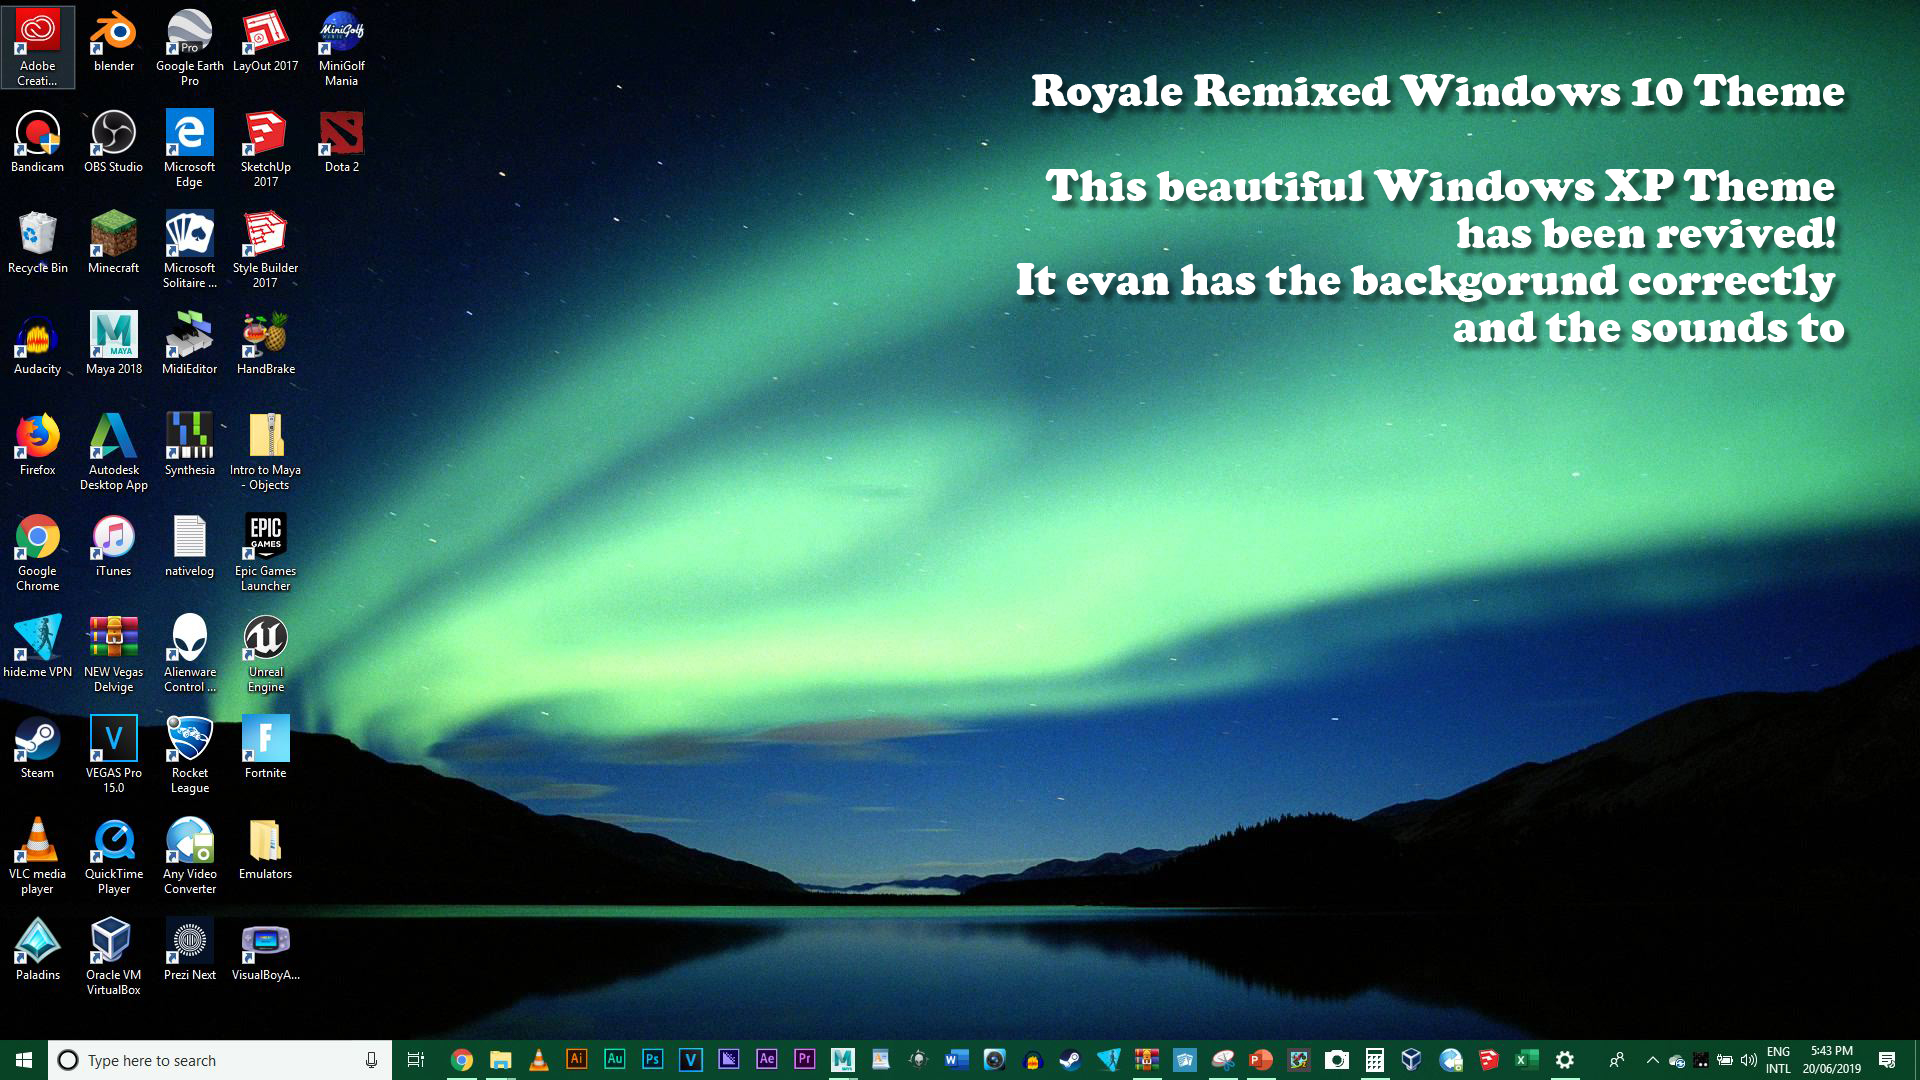Open Photoshop from the taskbar
The height and width of the screenshot is (1080, 1920).
[x=651, y=1059]
